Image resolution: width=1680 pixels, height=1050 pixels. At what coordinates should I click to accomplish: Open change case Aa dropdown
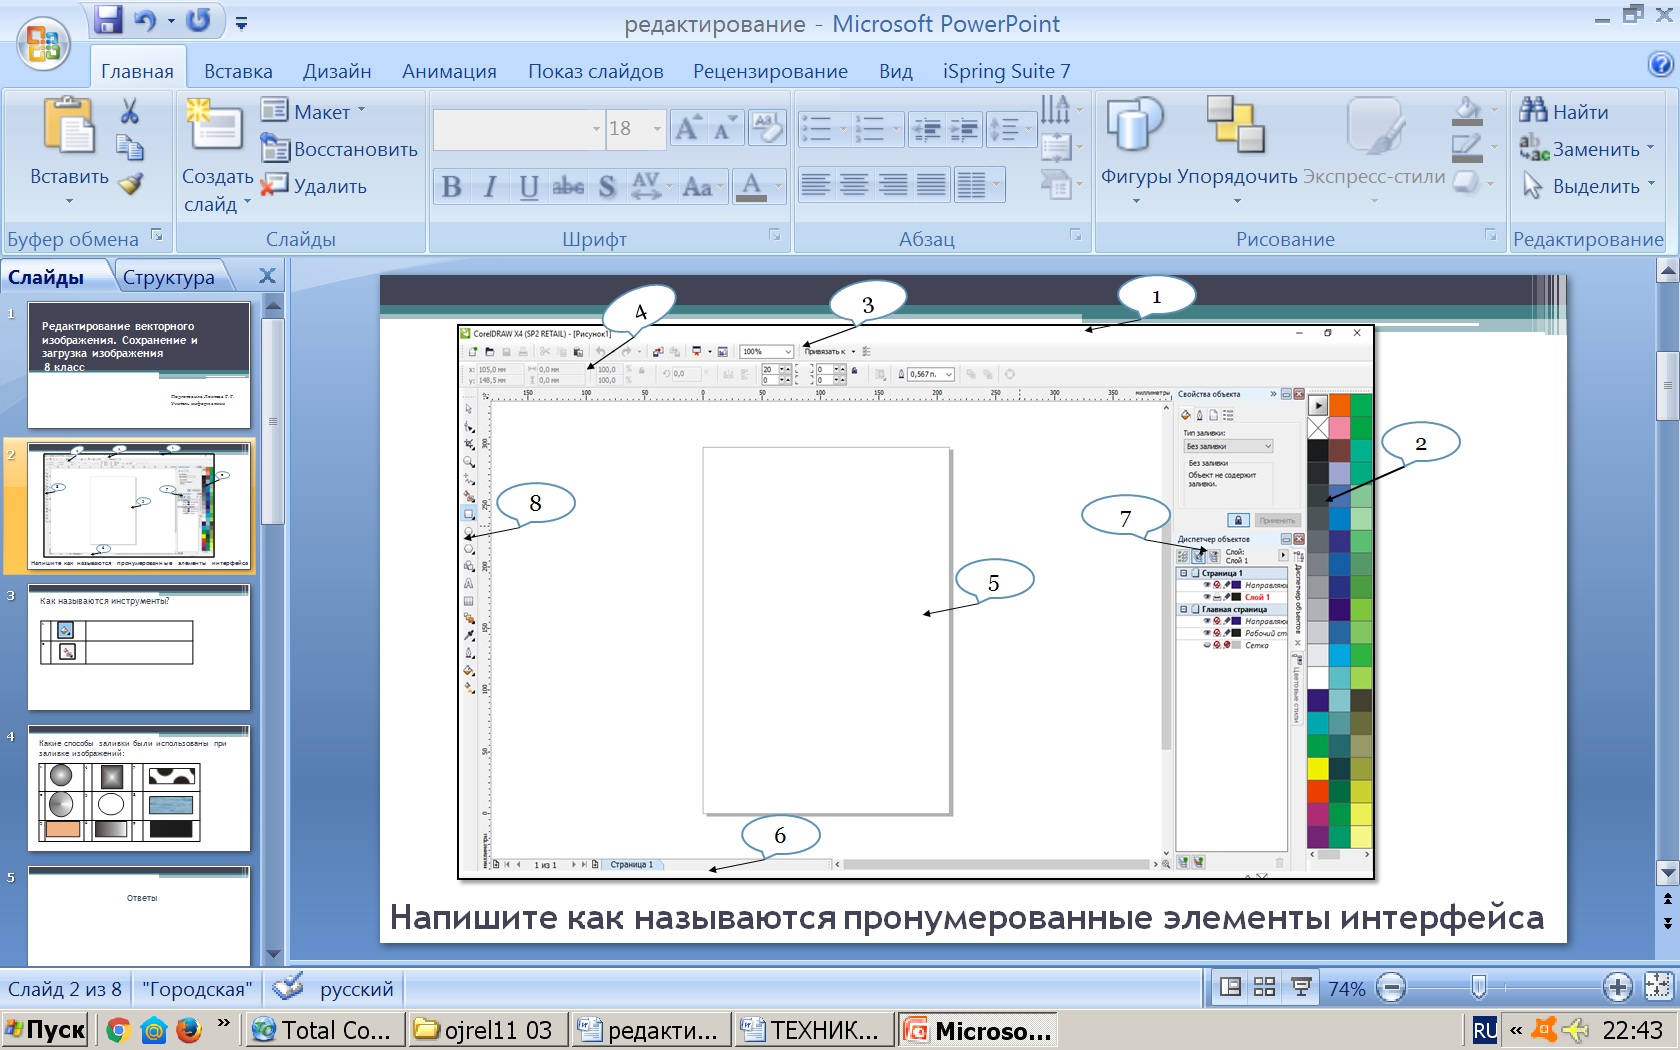point(701,187)
